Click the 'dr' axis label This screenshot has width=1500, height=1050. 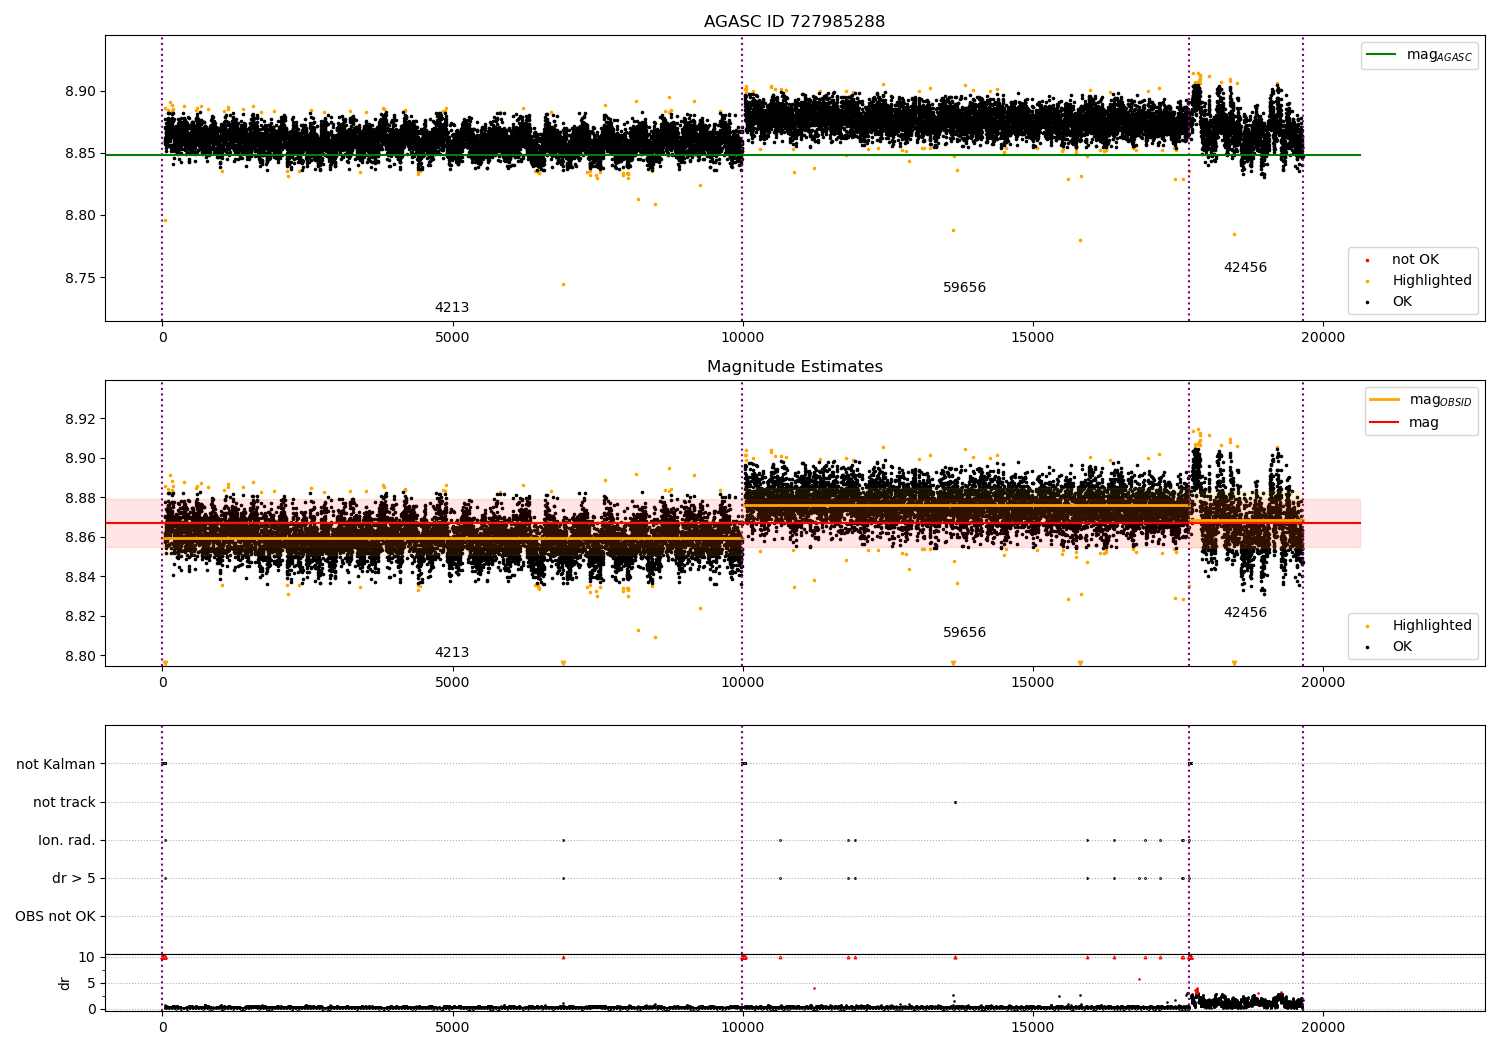tap(65, 983)
